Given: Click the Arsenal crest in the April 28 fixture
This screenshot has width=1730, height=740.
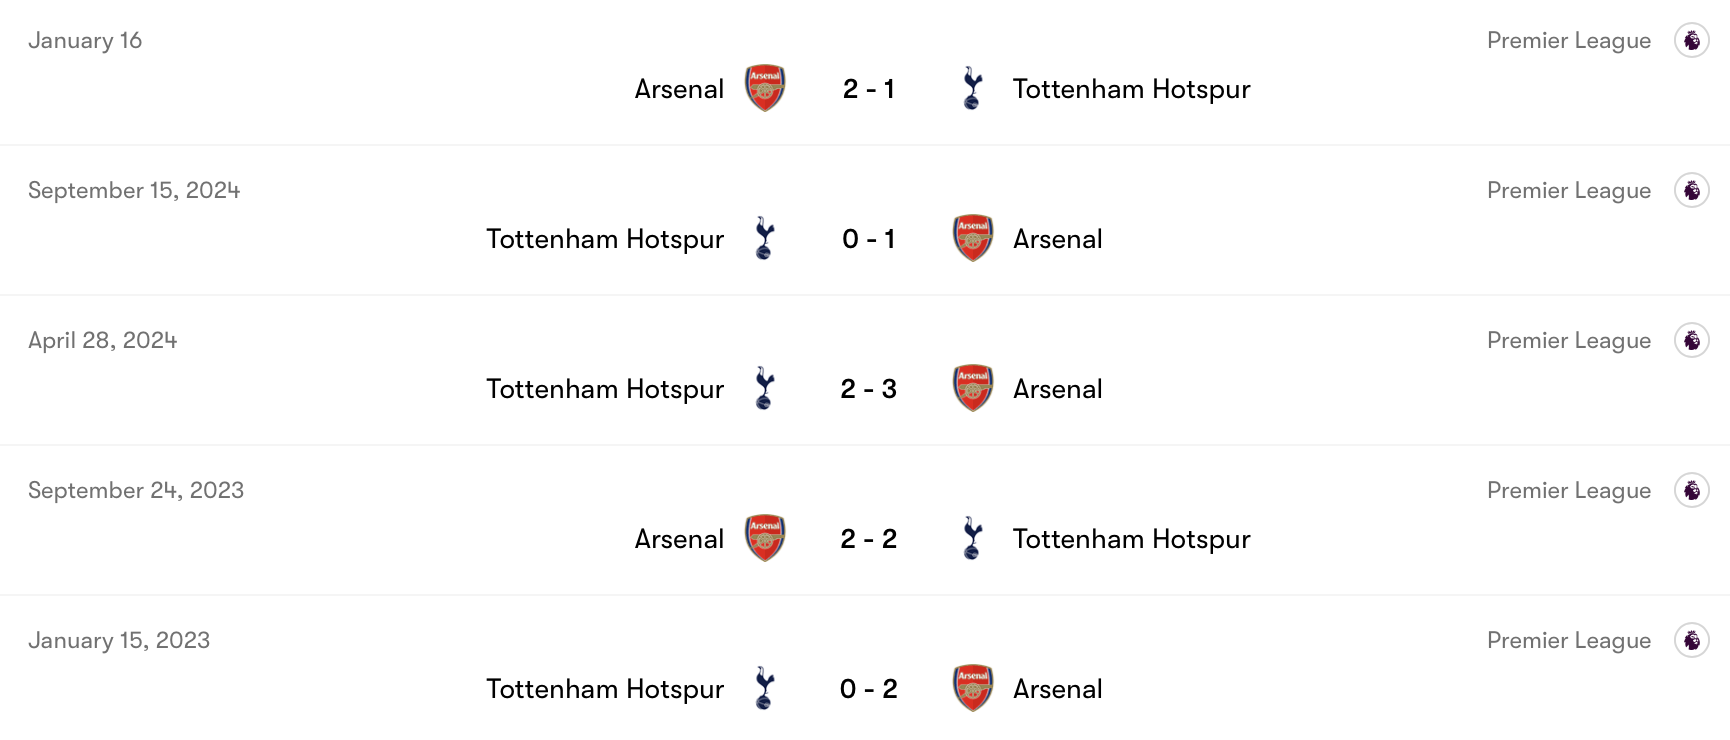Looking at the screenshot, I should (971, 388).
